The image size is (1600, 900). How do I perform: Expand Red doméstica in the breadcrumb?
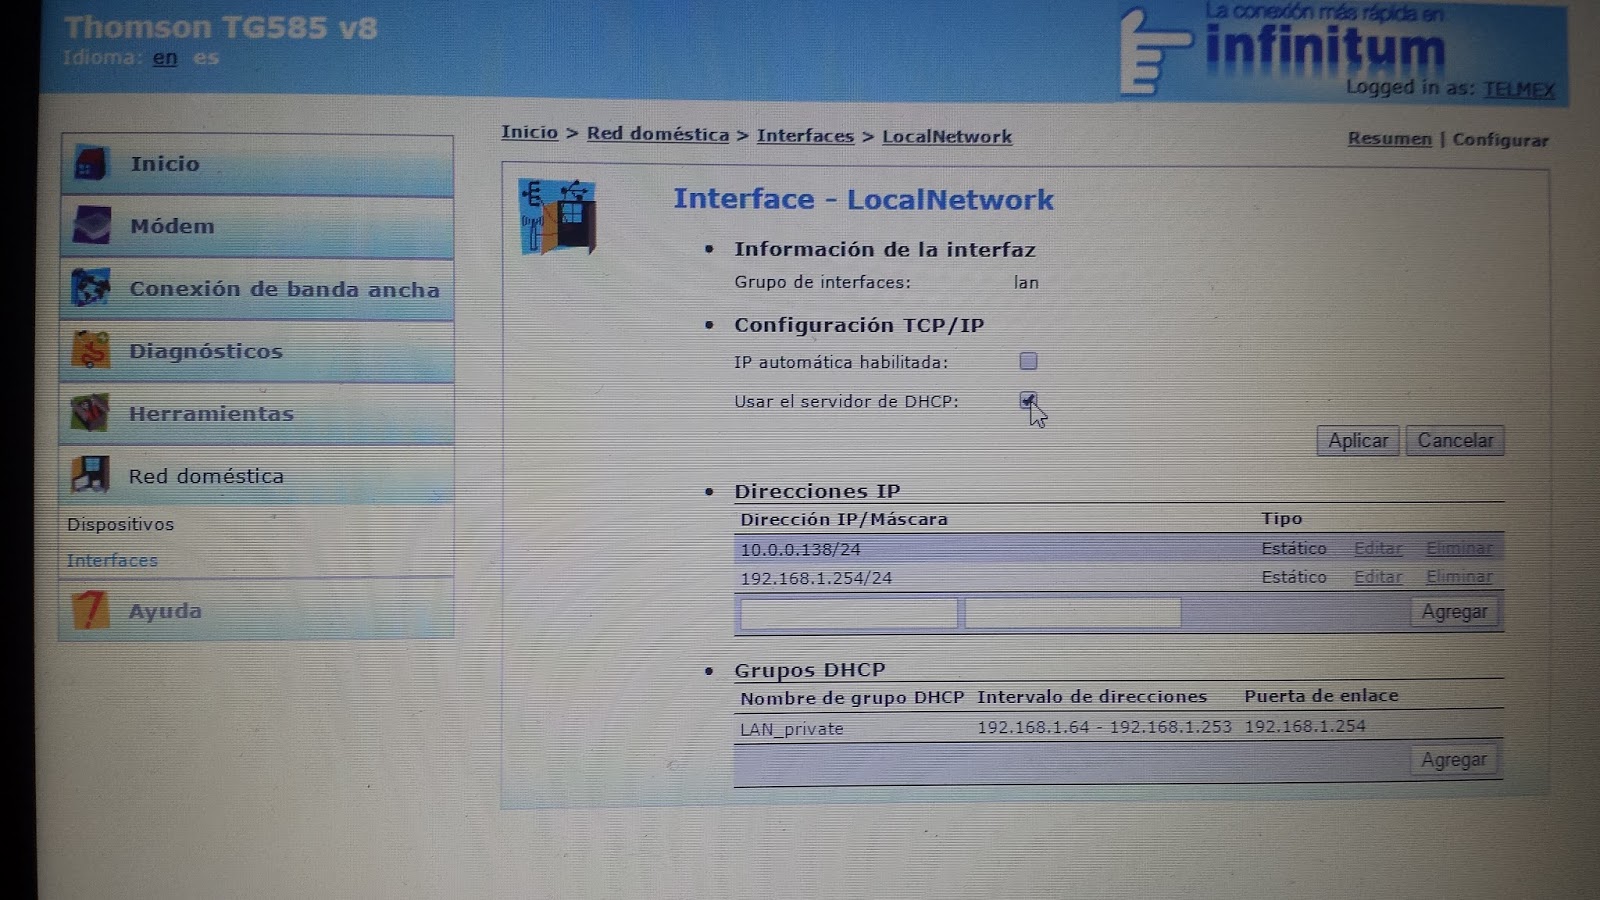coord(657,134)
